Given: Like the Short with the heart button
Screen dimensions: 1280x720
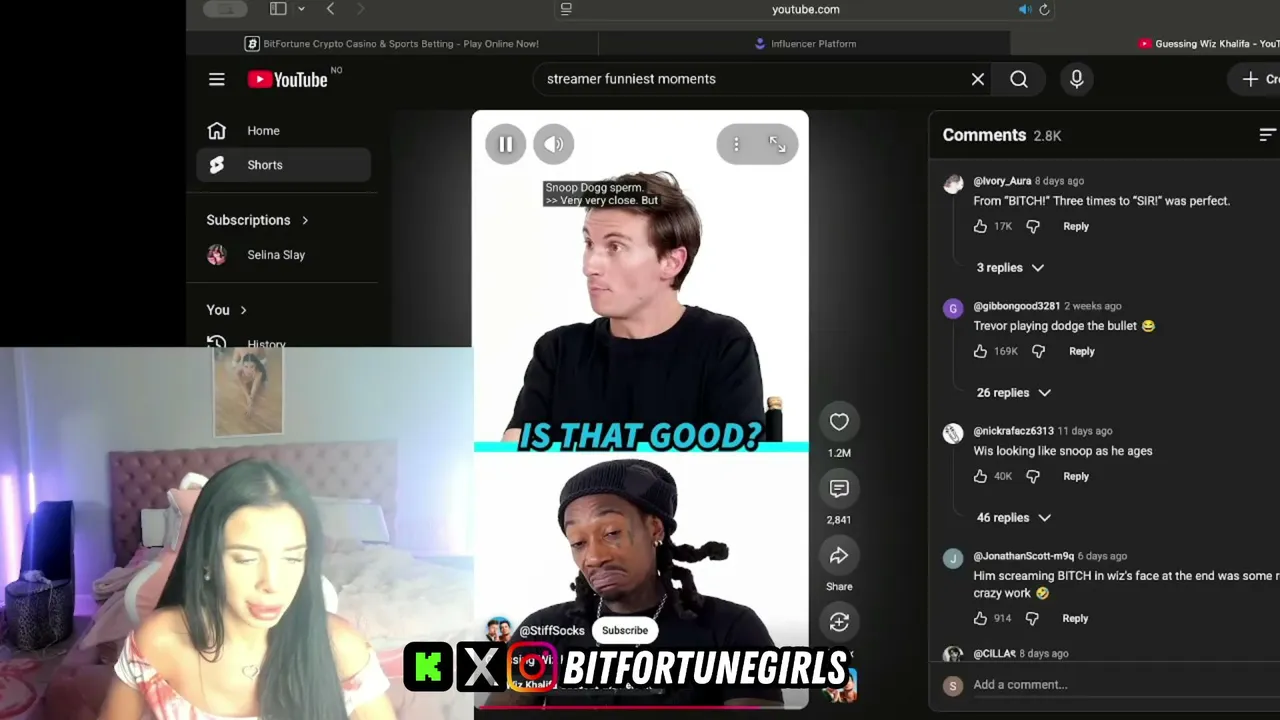Looking at the screenshot, I should (839, 422).
